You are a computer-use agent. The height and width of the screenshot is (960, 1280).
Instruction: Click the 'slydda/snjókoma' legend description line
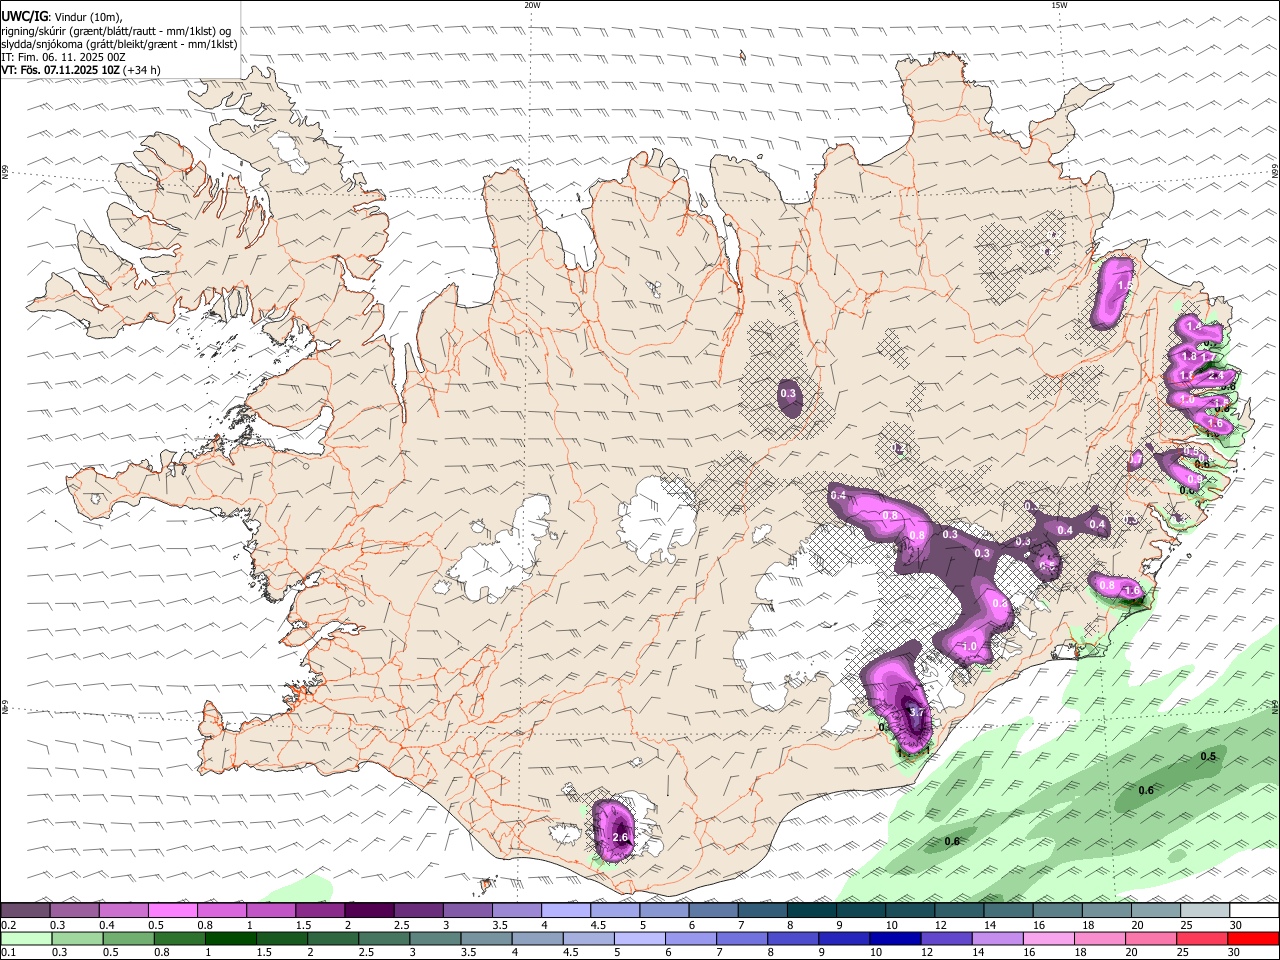120,44
